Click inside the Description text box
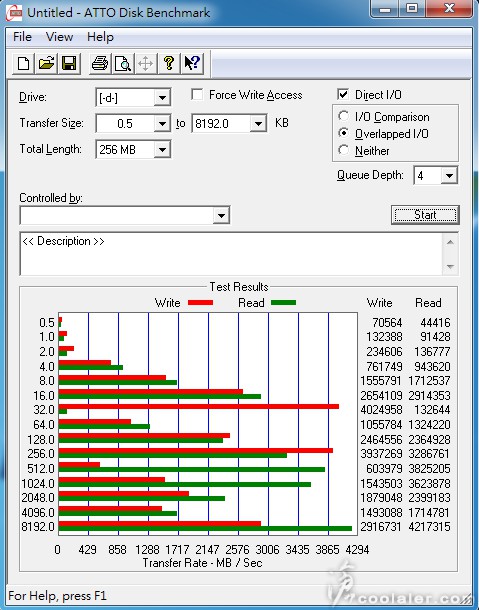 (231, 254)
